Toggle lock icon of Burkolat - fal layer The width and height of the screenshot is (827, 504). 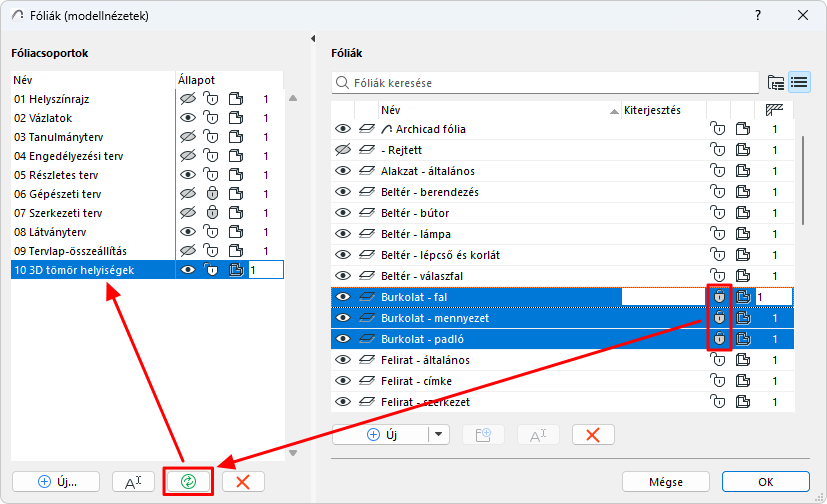[x=717, y=297]
